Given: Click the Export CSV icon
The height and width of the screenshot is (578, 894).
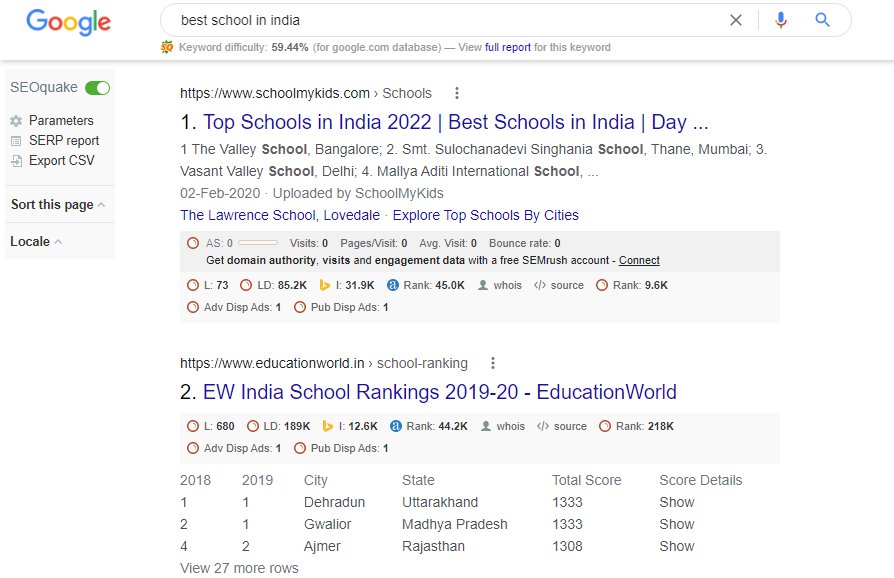Looking at the screenshot, I should click(17, 161).
